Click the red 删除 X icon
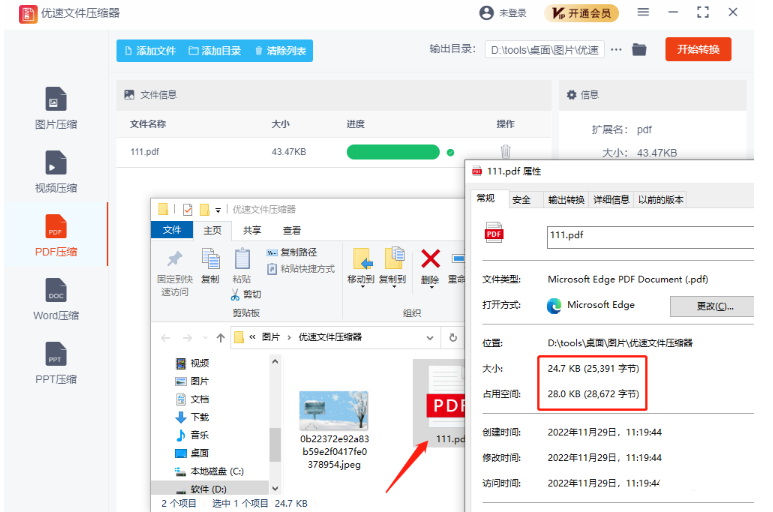The width and height of the screenshot is (773, 512). (430, 259)
